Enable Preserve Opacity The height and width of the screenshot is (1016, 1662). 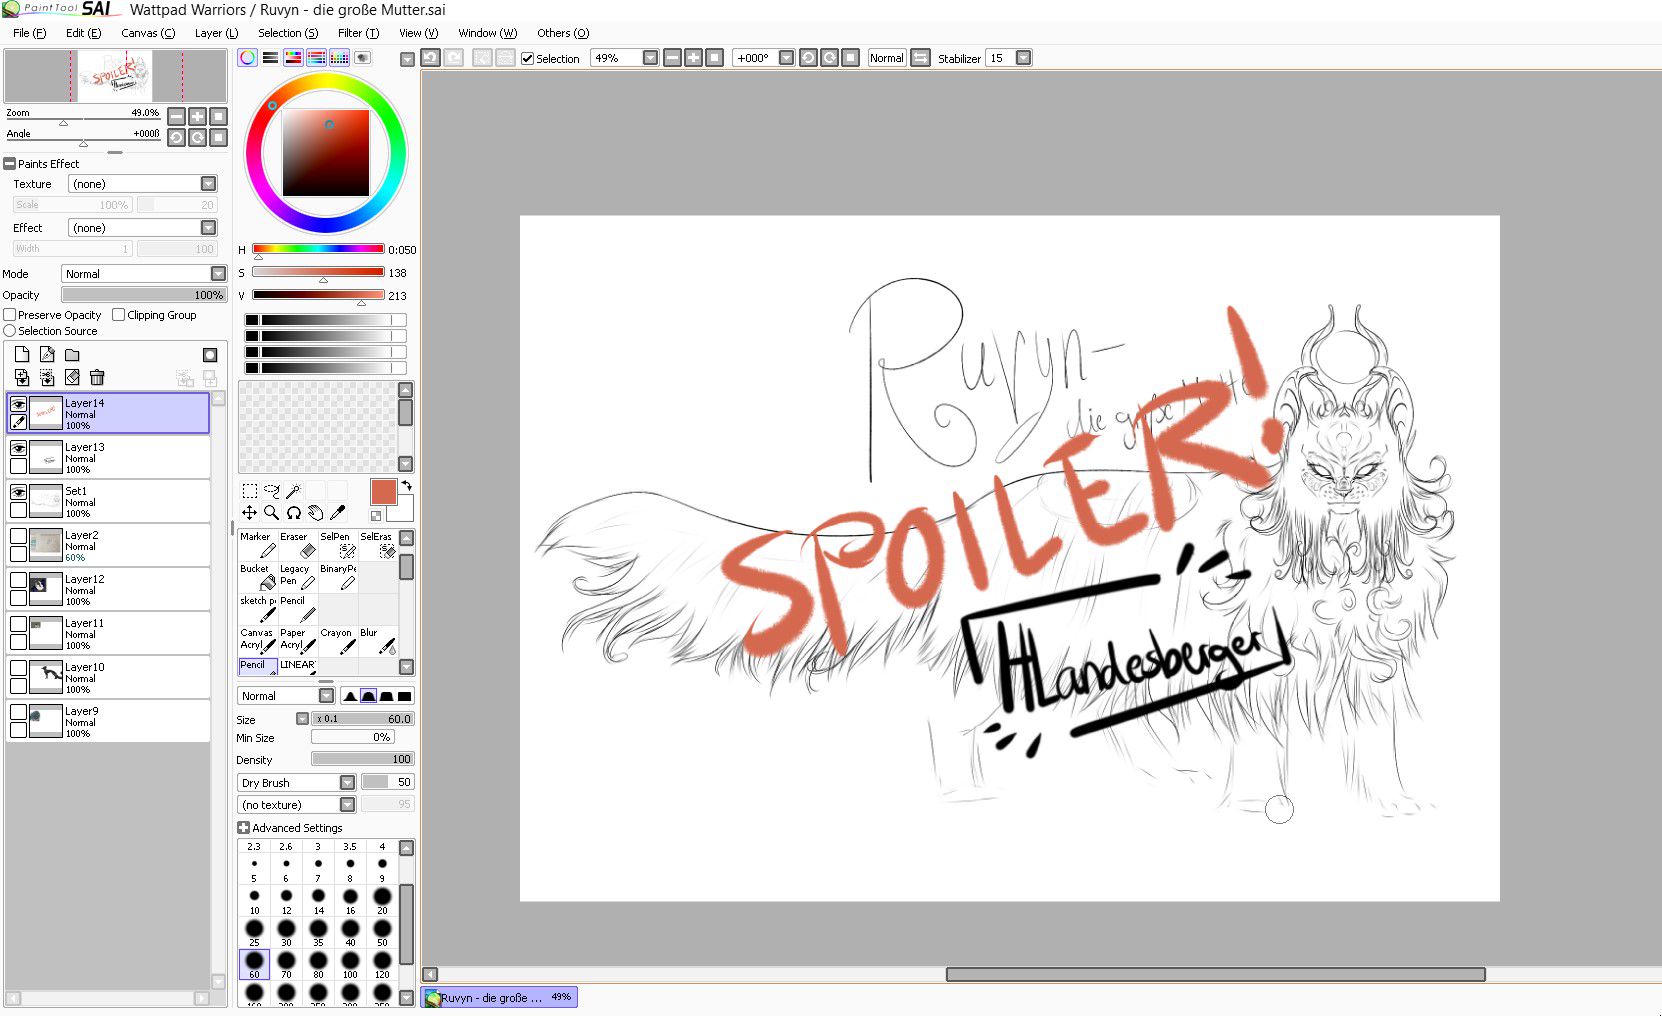[x=10, y=315]
